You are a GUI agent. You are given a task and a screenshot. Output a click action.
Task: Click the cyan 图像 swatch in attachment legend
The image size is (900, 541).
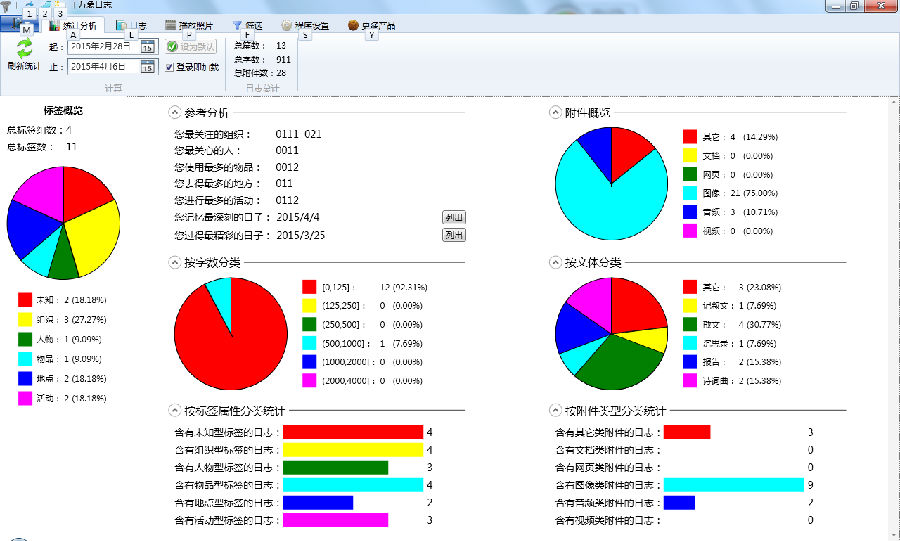(x=689, y=192)
